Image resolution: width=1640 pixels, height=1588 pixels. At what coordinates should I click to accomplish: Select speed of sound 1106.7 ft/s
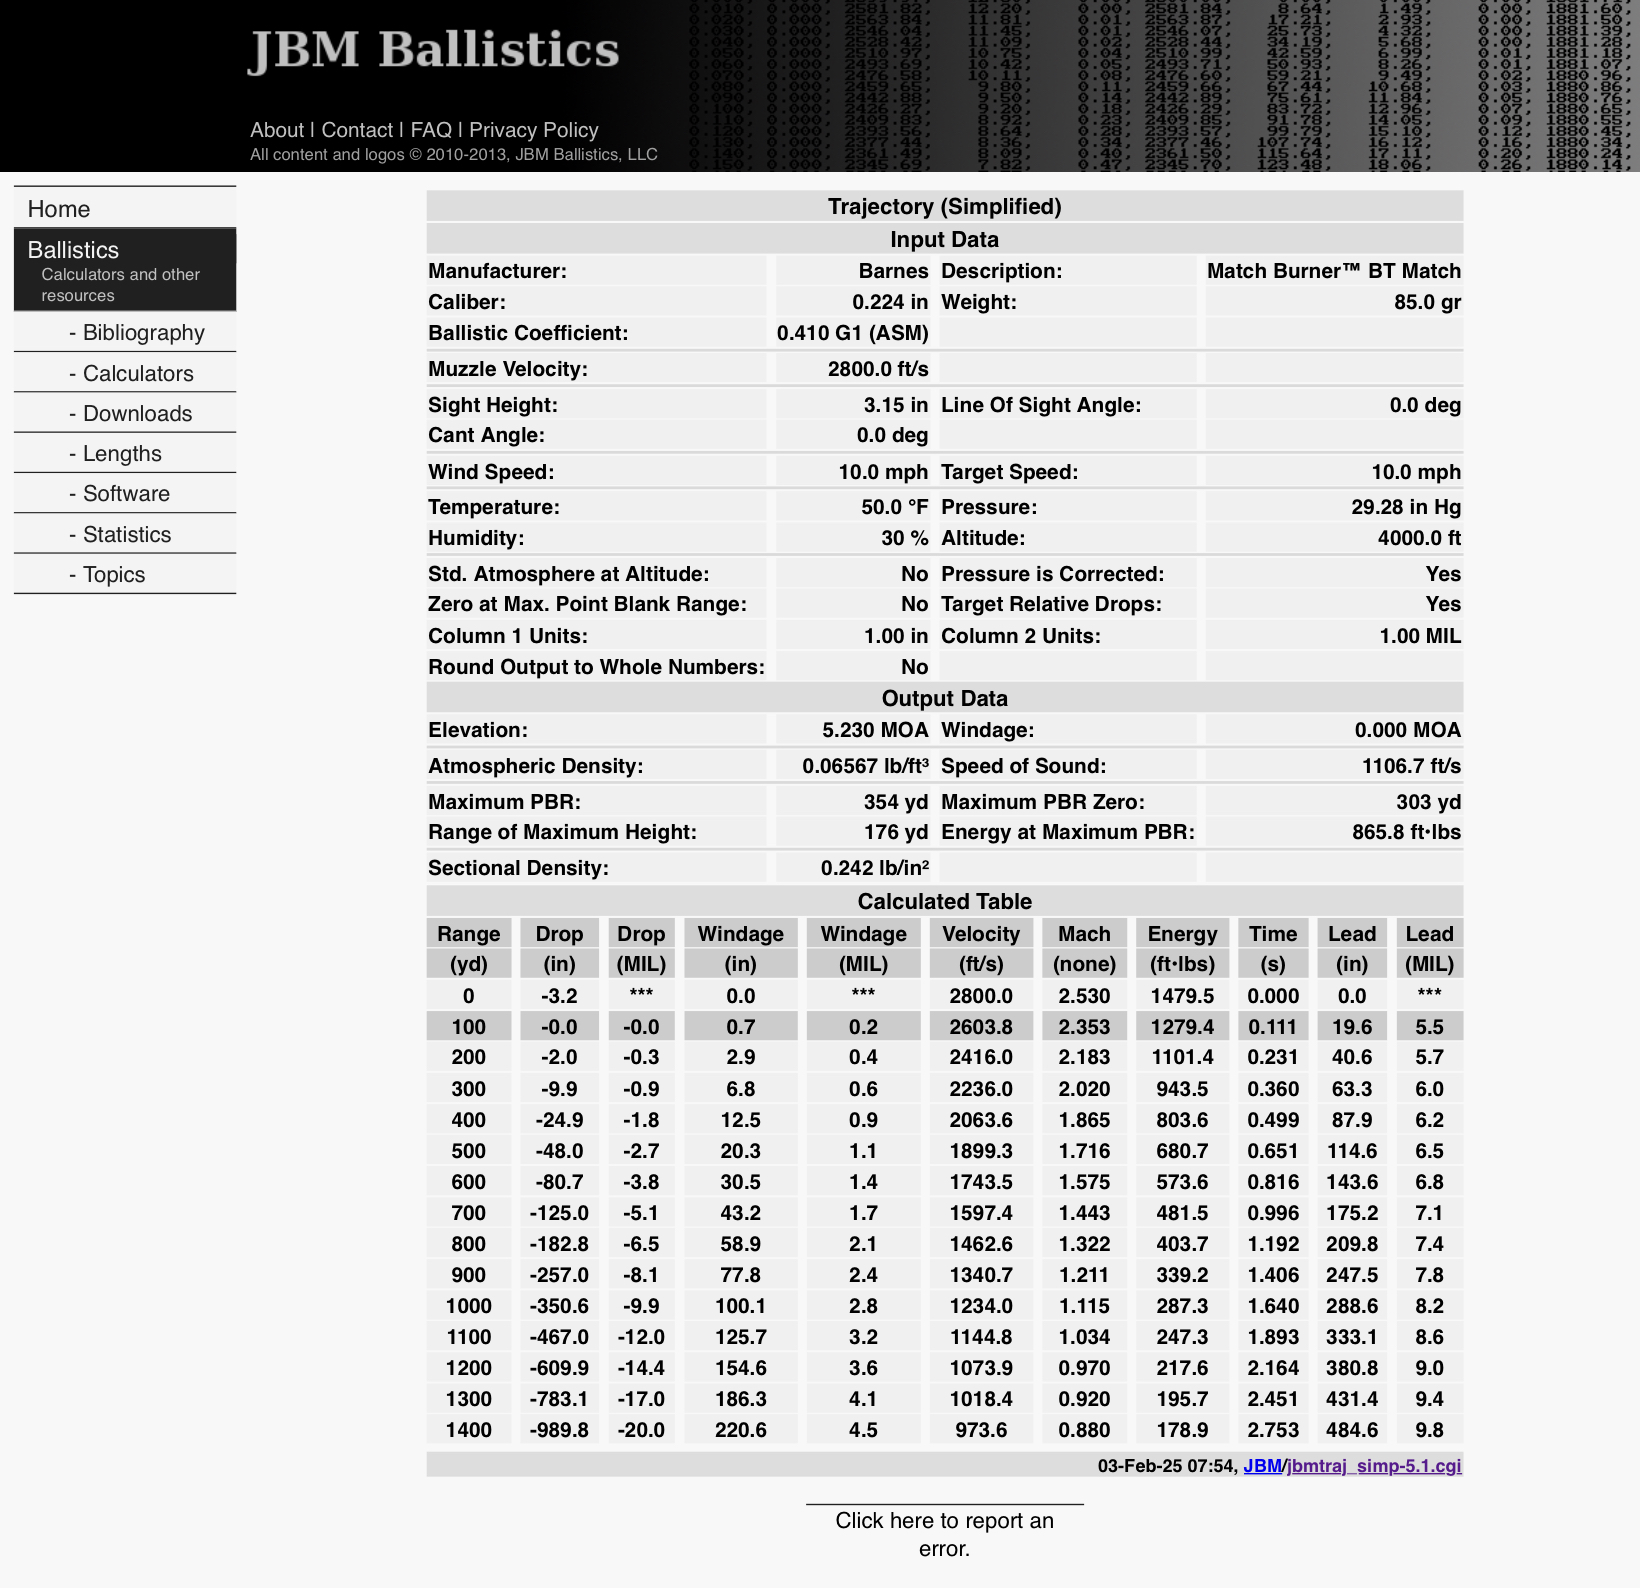pos(1411,766)
